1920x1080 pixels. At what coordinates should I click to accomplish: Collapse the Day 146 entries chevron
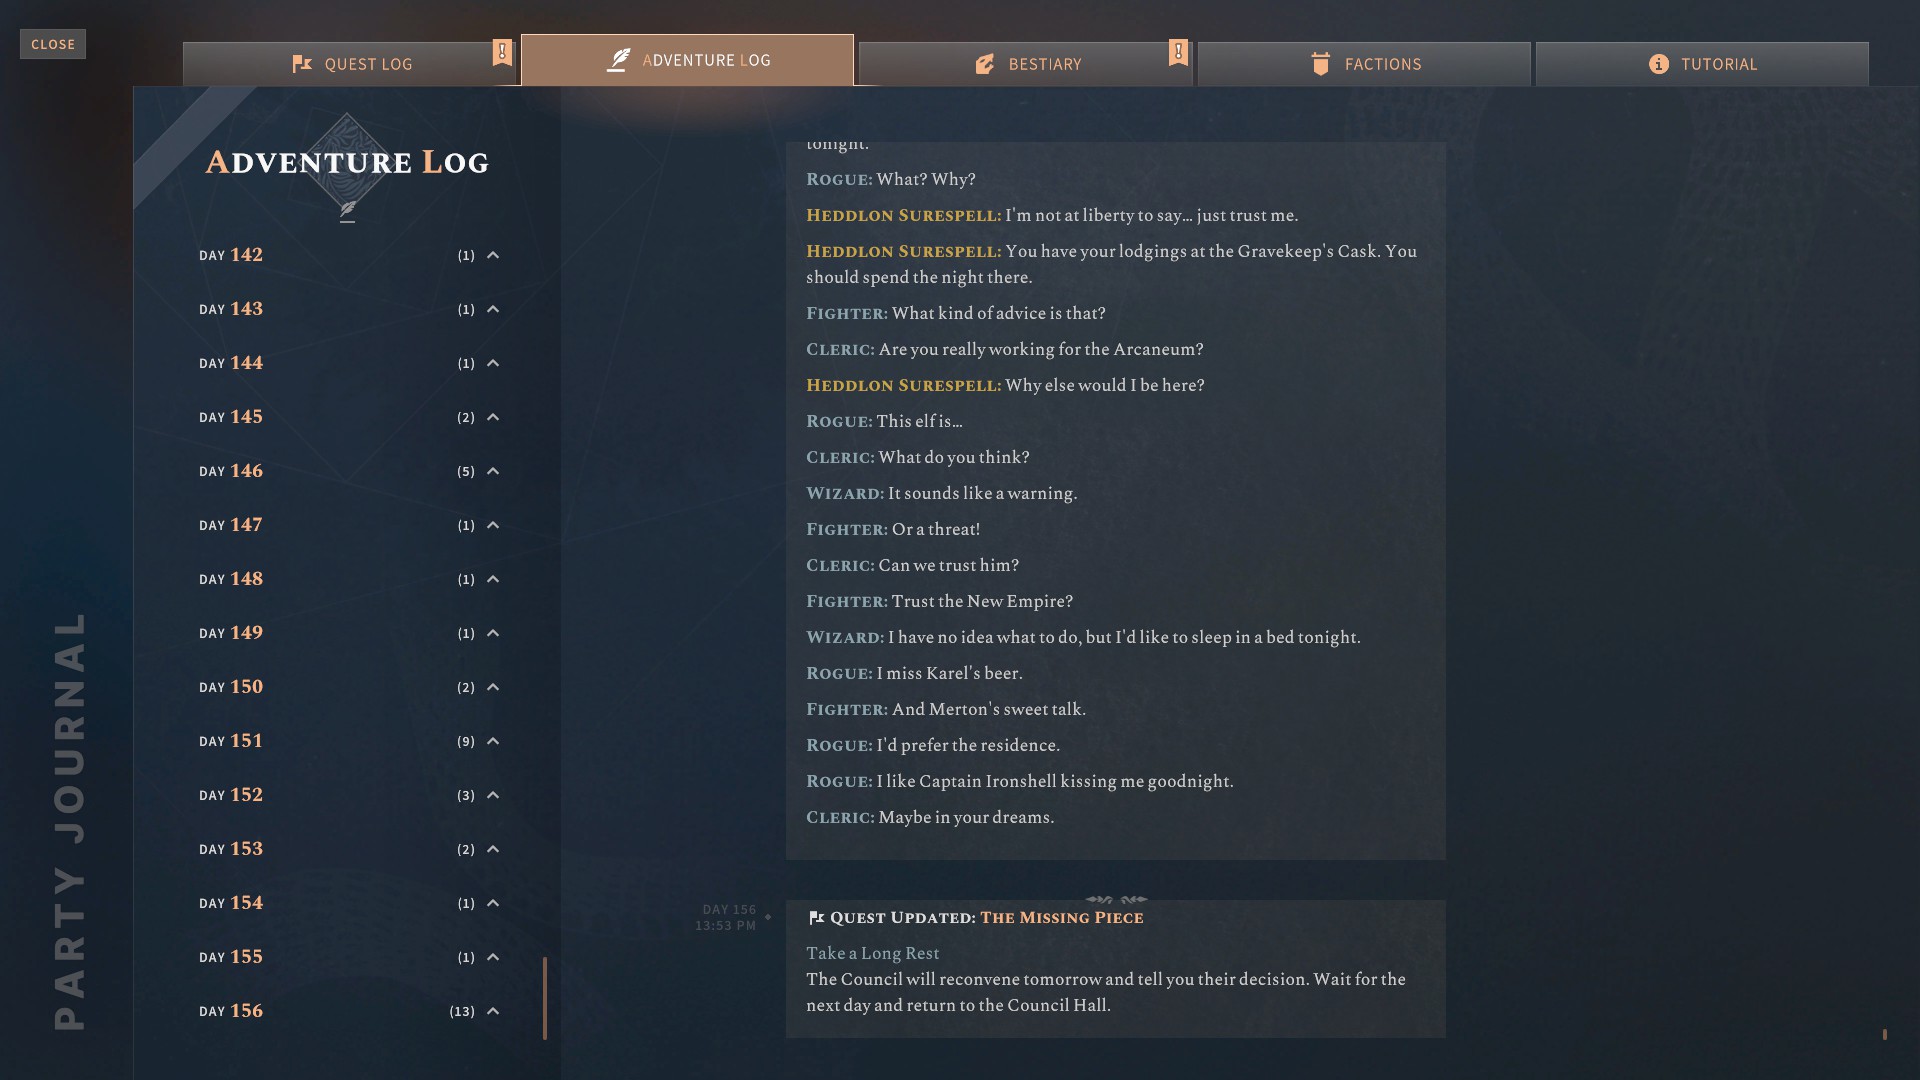coord(493,471)
